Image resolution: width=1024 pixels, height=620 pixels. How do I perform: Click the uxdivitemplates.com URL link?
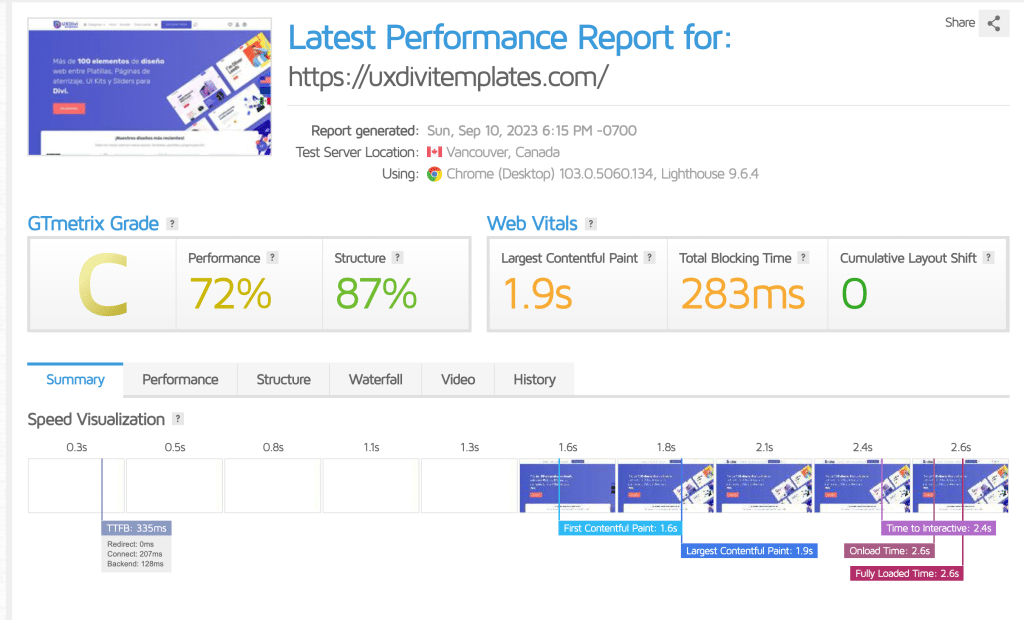click(448, 76)
